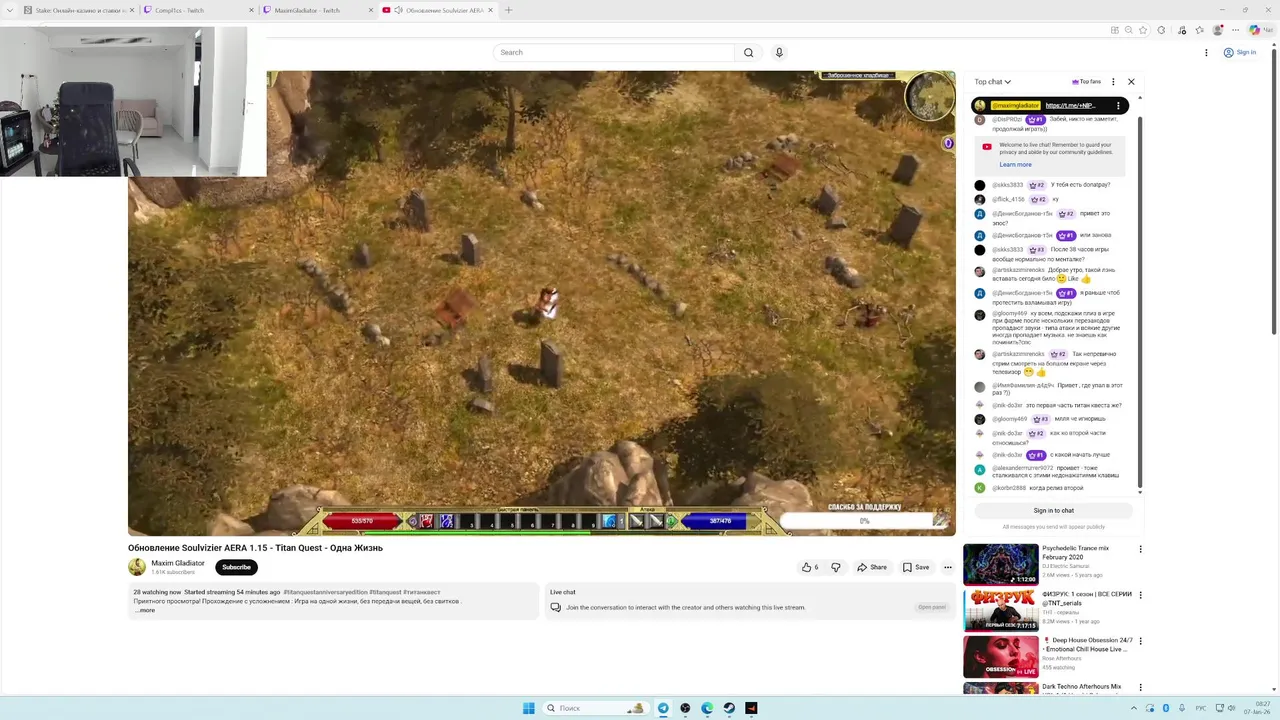Open options for Psychedelic Trance mix video
The width and height of the screenshot is (1280, 720).
coord(1140,549)
